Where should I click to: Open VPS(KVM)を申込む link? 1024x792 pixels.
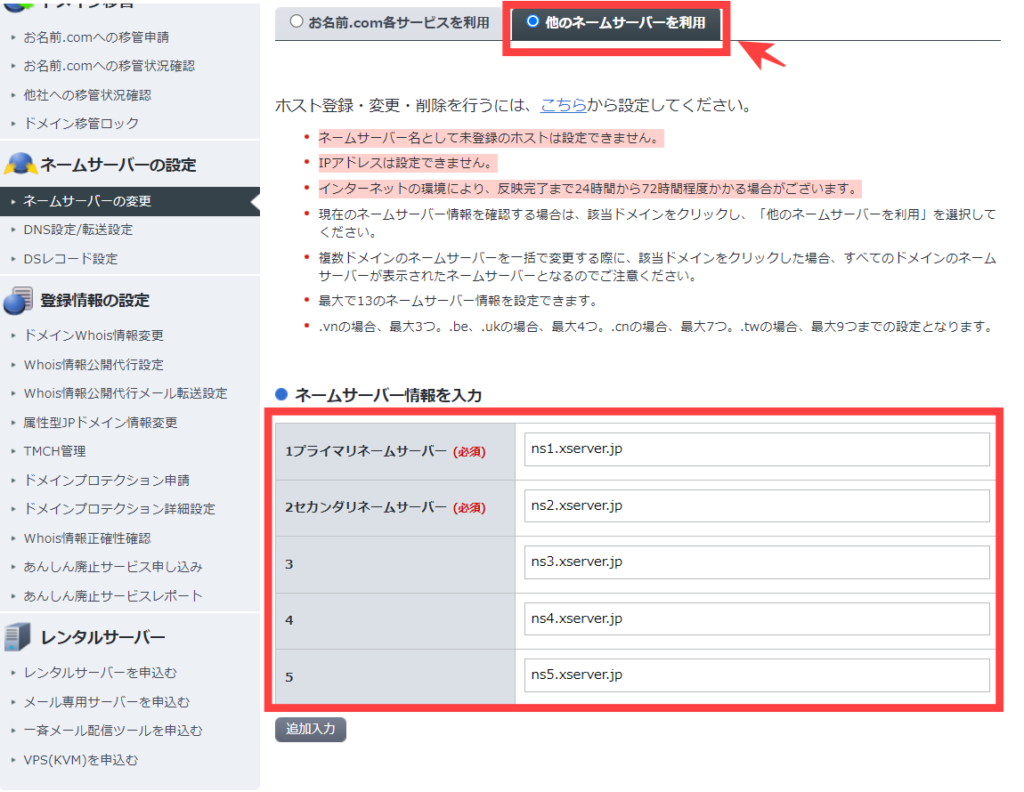point(81,761)
